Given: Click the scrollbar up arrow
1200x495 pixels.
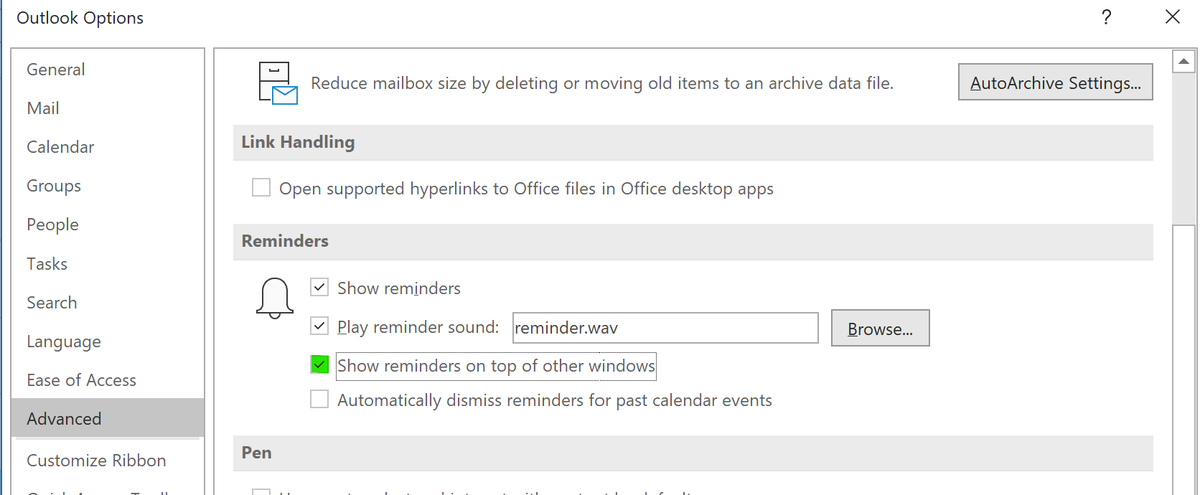Looking at the screenshot, I should [x=1185, y=63].
